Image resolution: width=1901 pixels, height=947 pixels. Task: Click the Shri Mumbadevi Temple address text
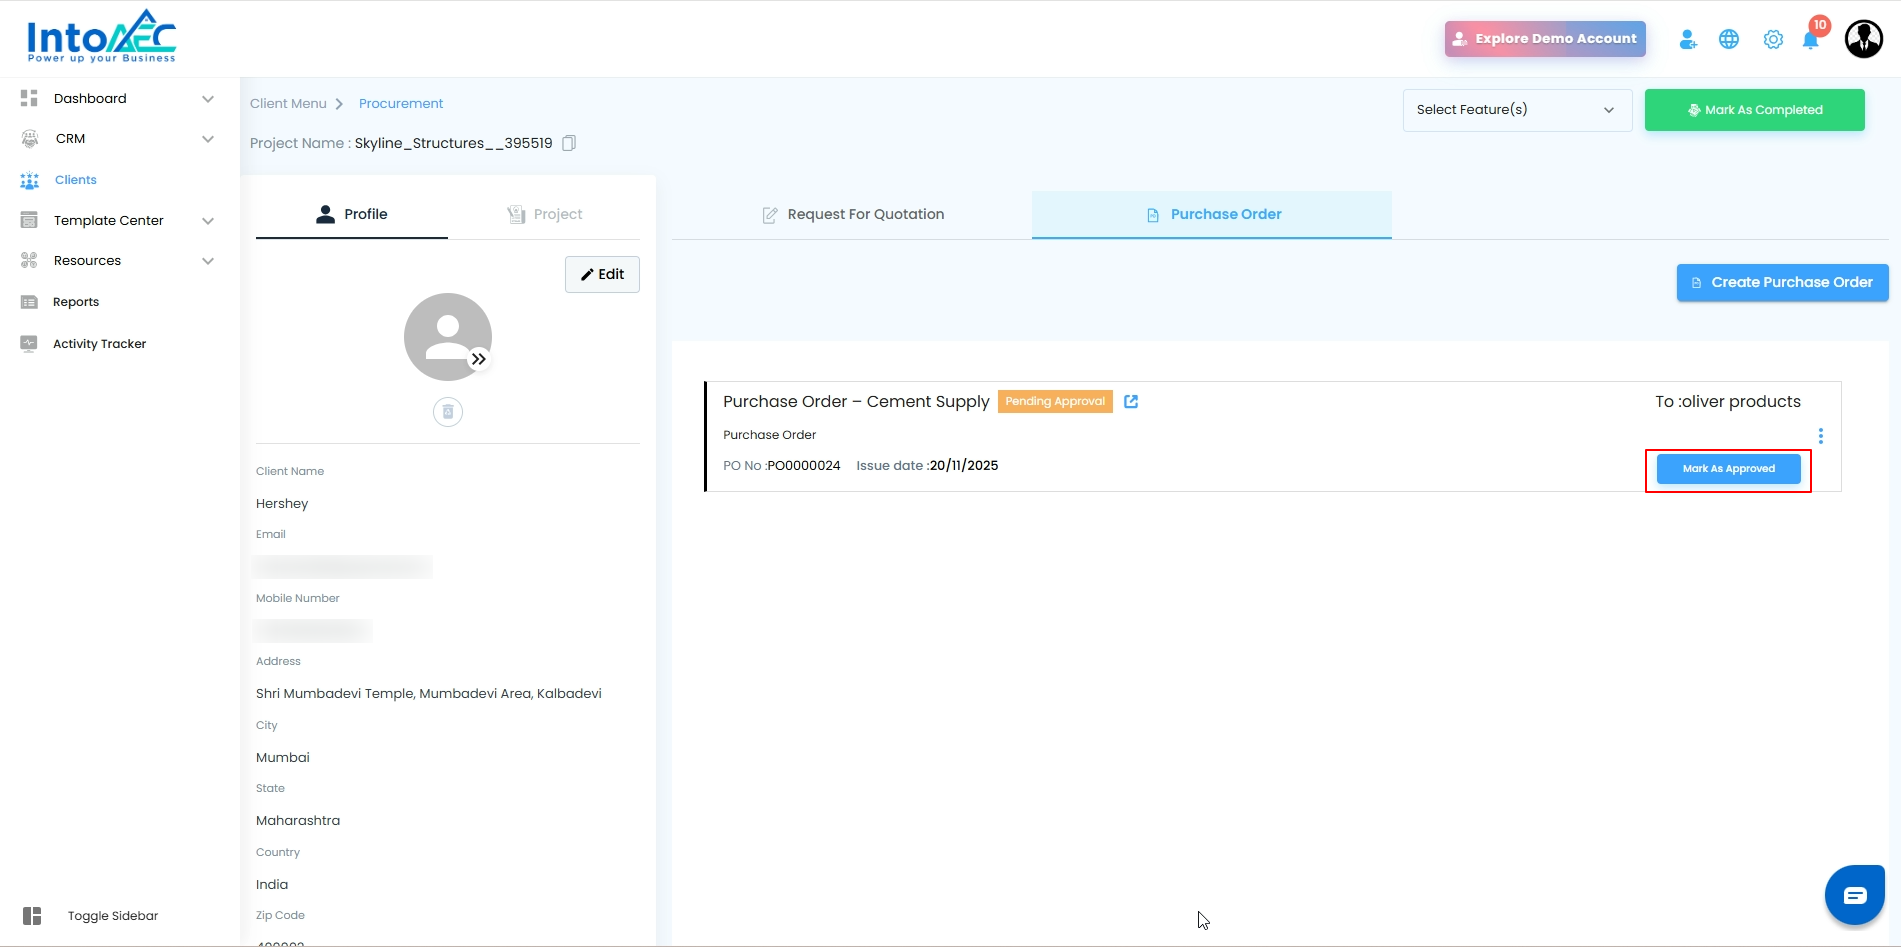pyautogui.click(x=429, y=694)
